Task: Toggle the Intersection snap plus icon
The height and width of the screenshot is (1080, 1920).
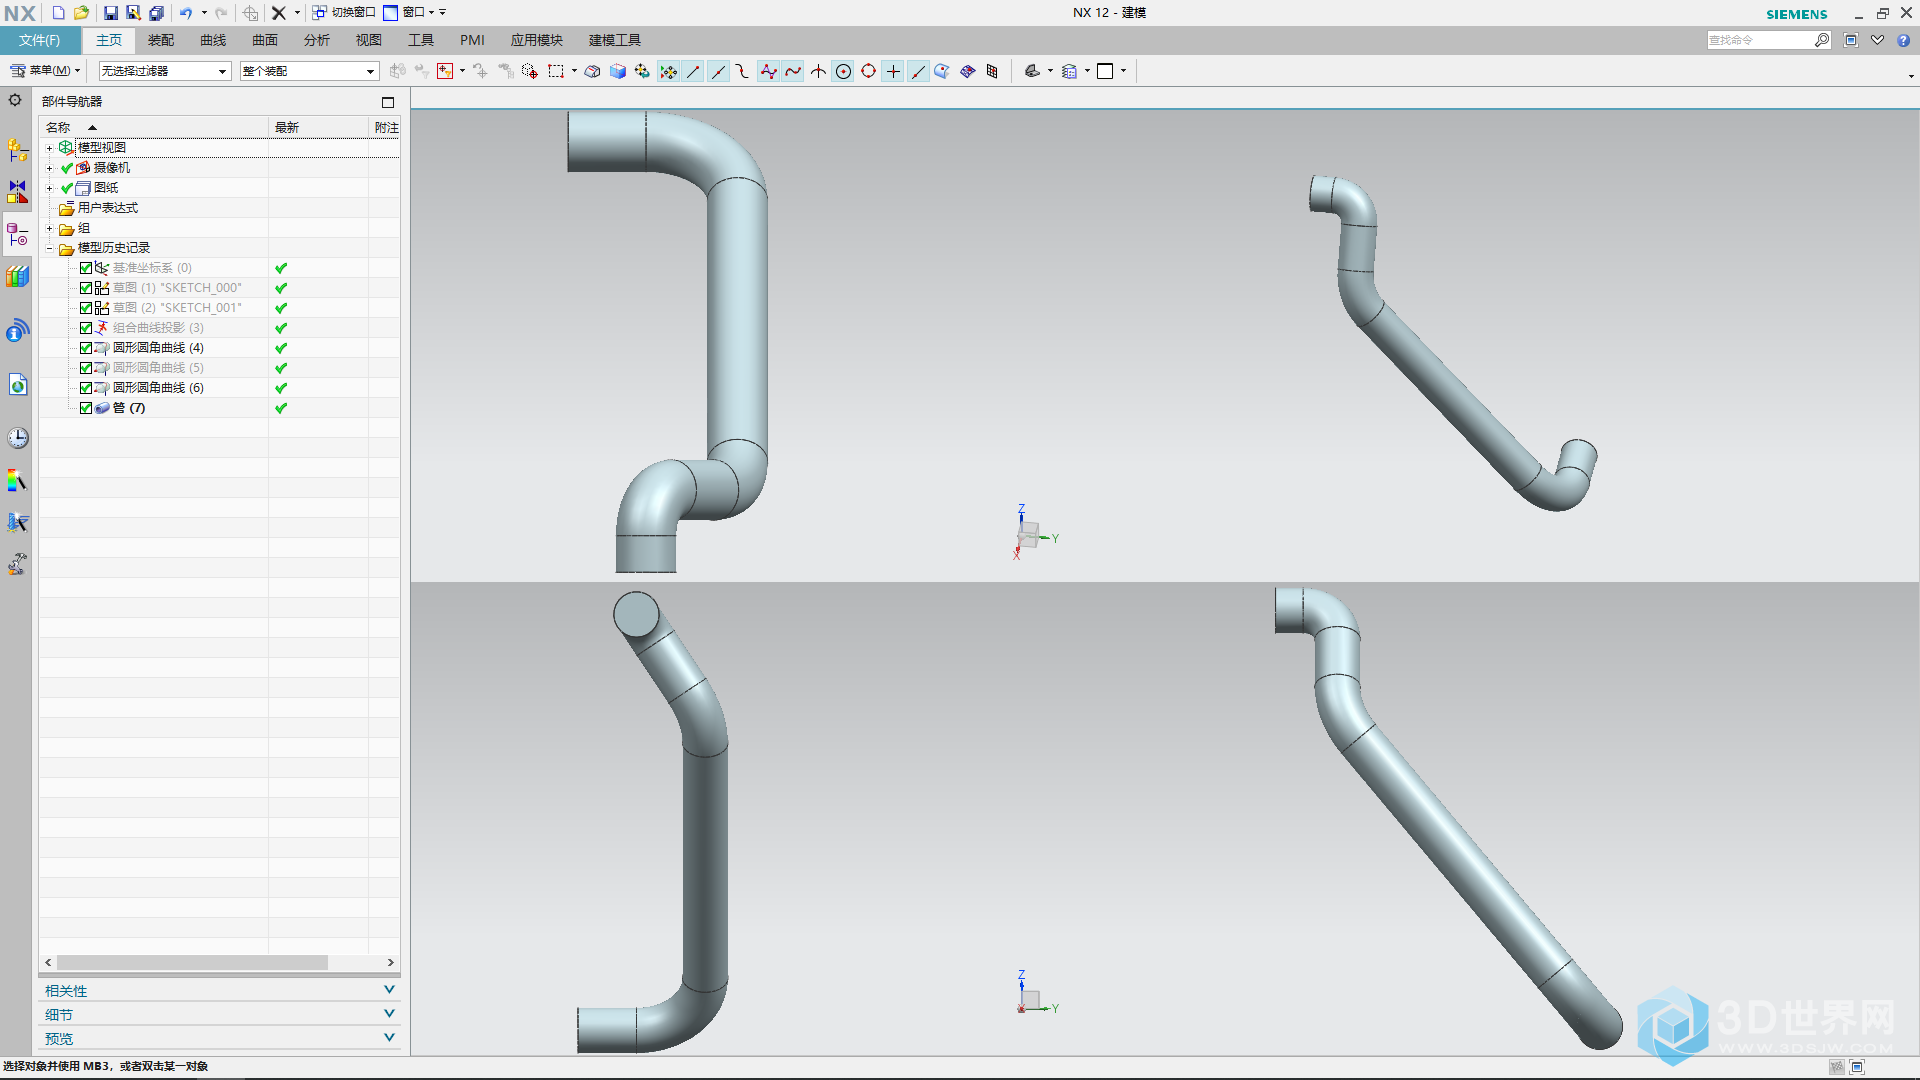Action: (893, 71)
